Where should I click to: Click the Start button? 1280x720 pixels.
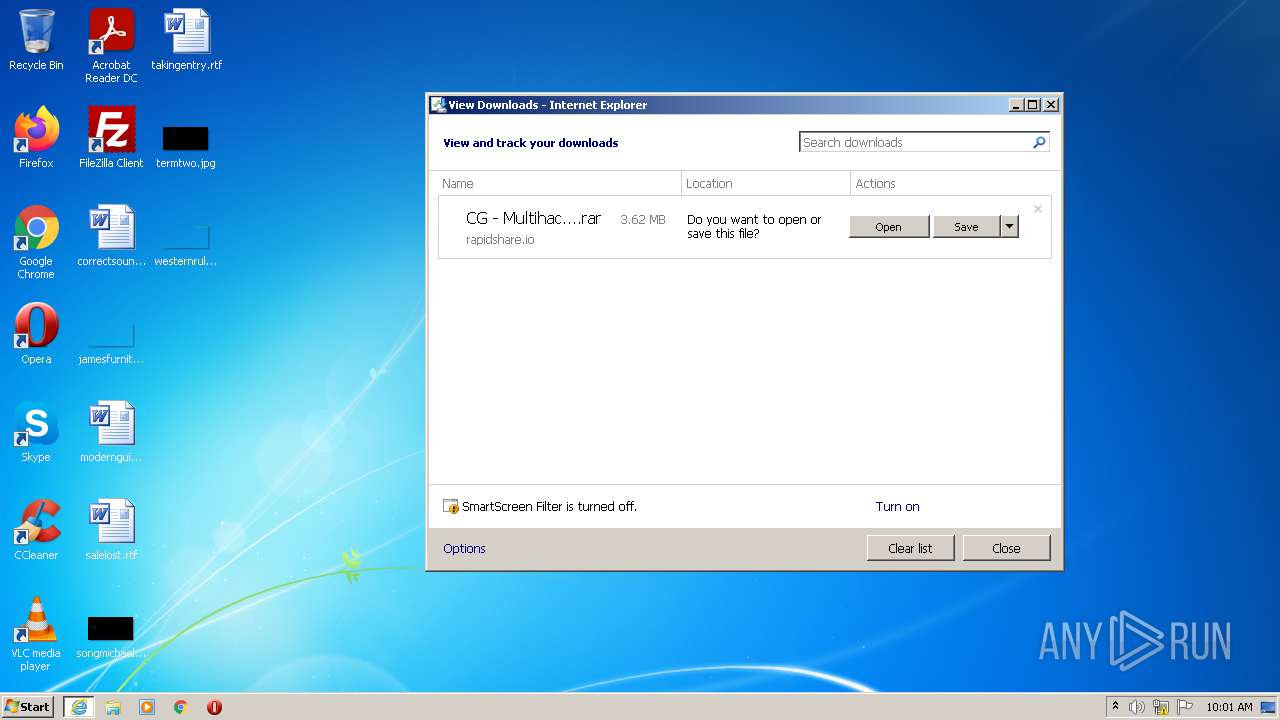28,707
